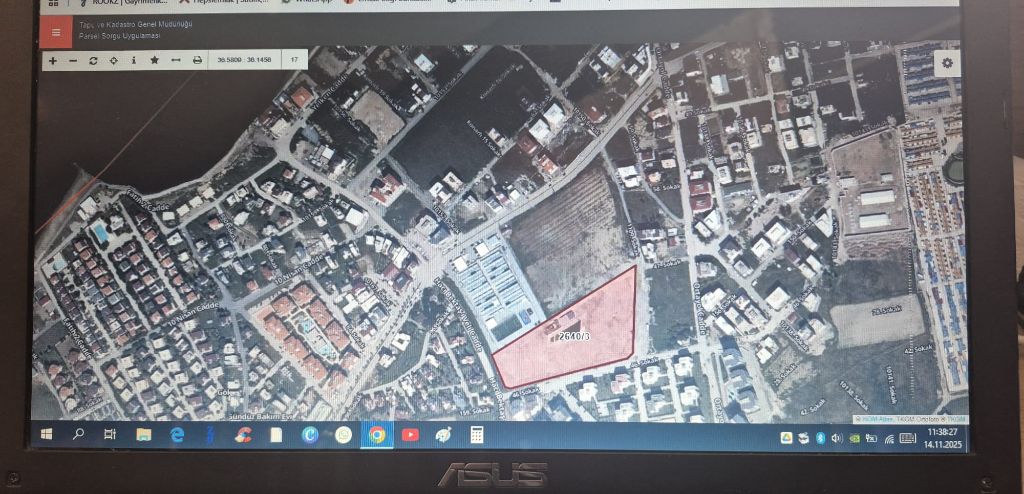This screenshot has width=1024, height=494.
Task: Print the map via printer icon
Action: pos(197,61)
